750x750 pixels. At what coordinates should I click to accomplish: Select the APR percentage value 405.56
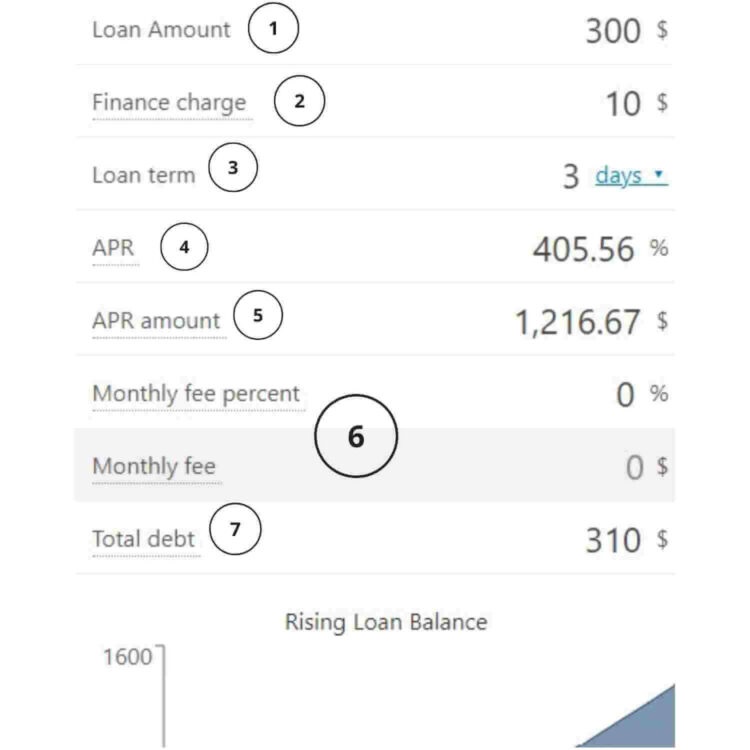(x=583, y=249)
